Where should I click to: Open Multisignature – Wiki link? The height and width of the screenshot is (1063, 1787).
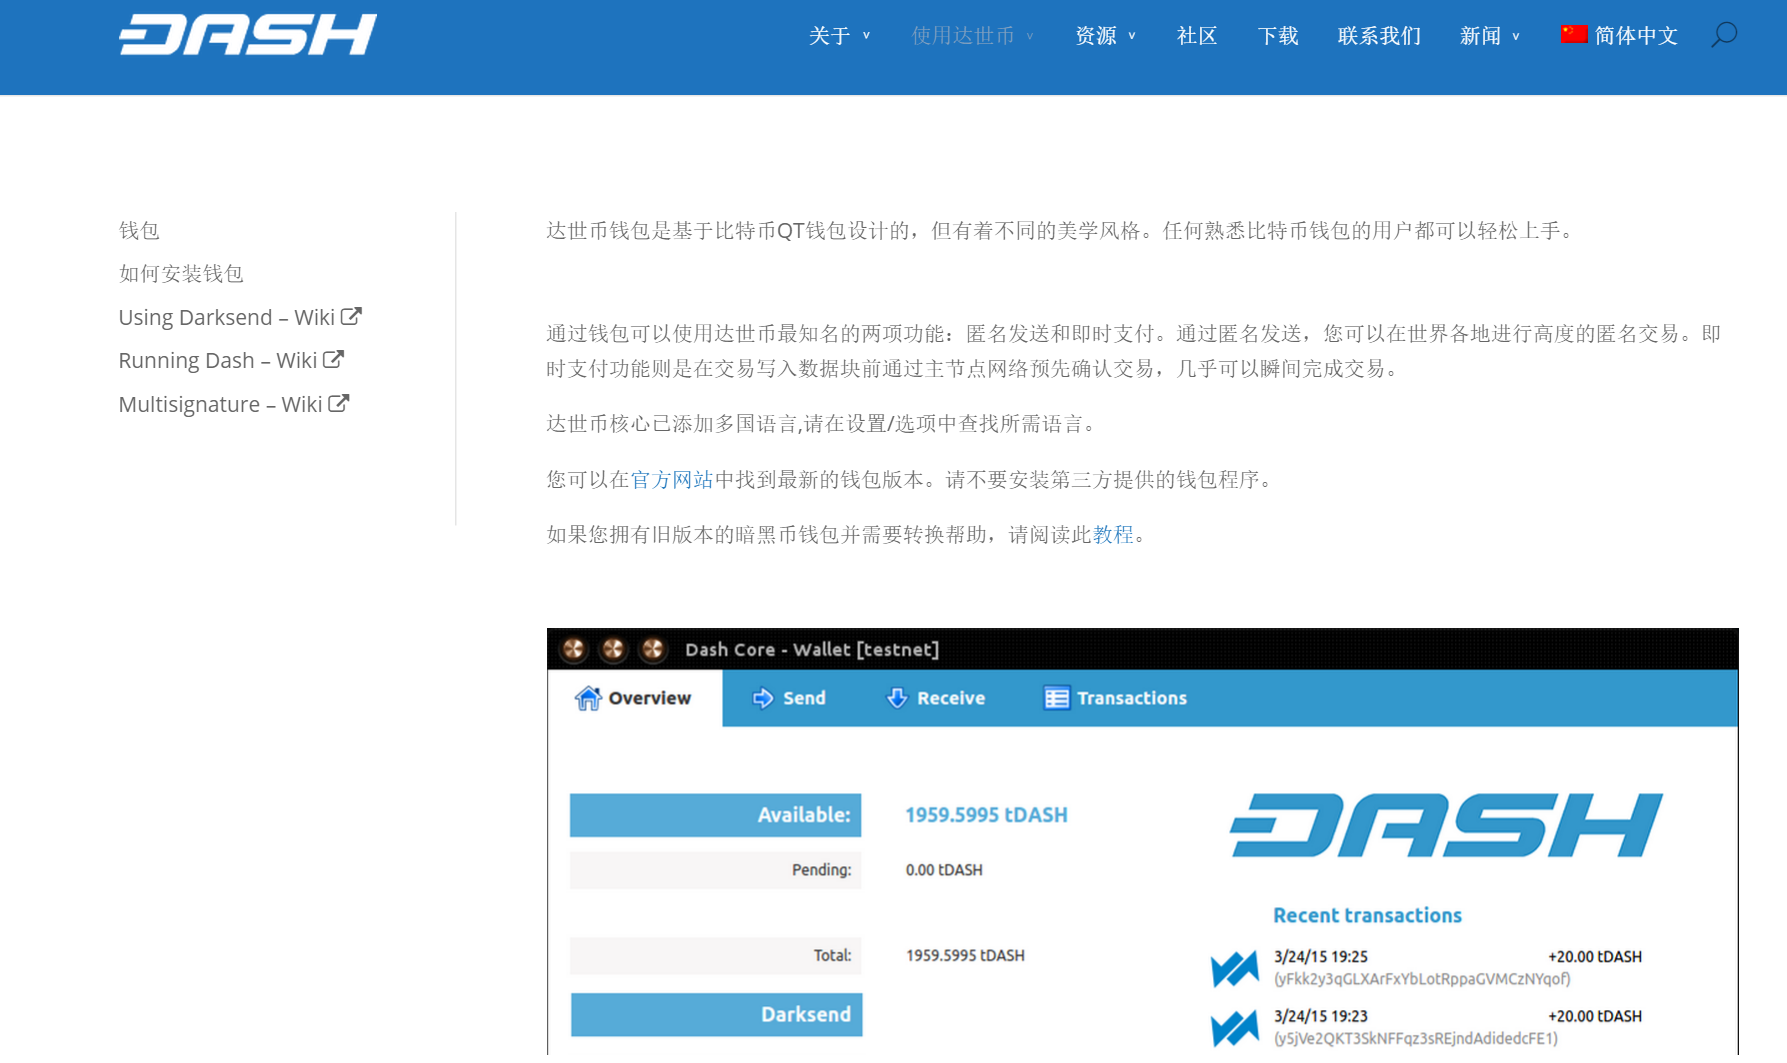click(234, 404)
